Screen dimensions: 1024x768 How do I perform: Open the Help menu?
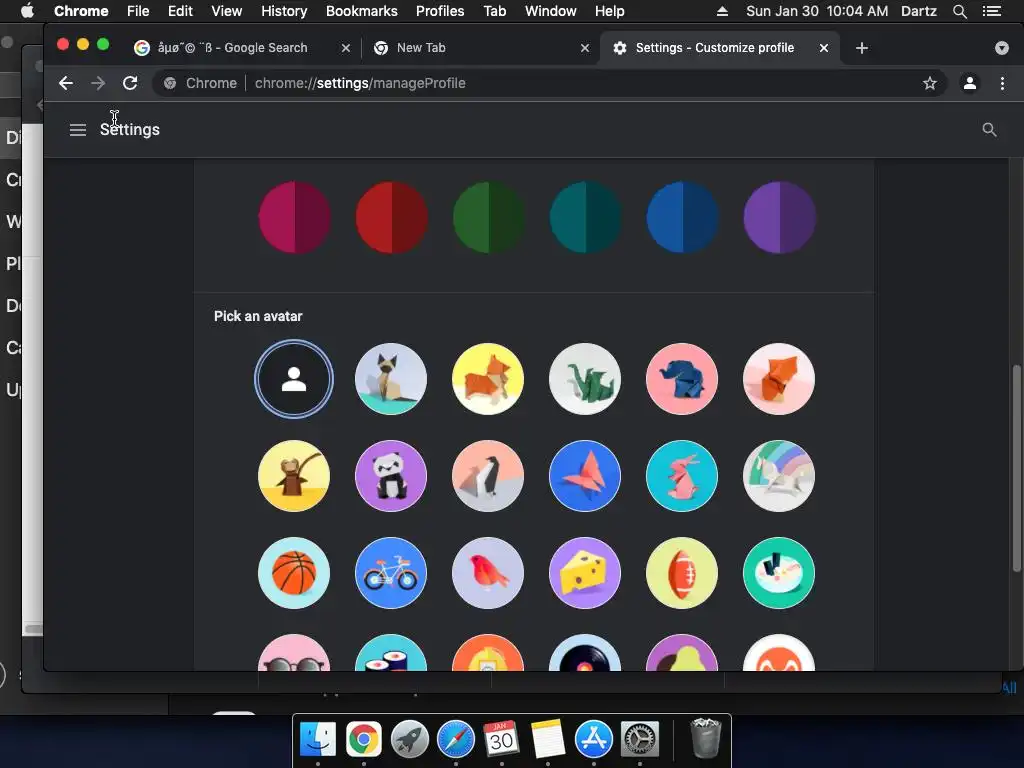pos(609,11)
